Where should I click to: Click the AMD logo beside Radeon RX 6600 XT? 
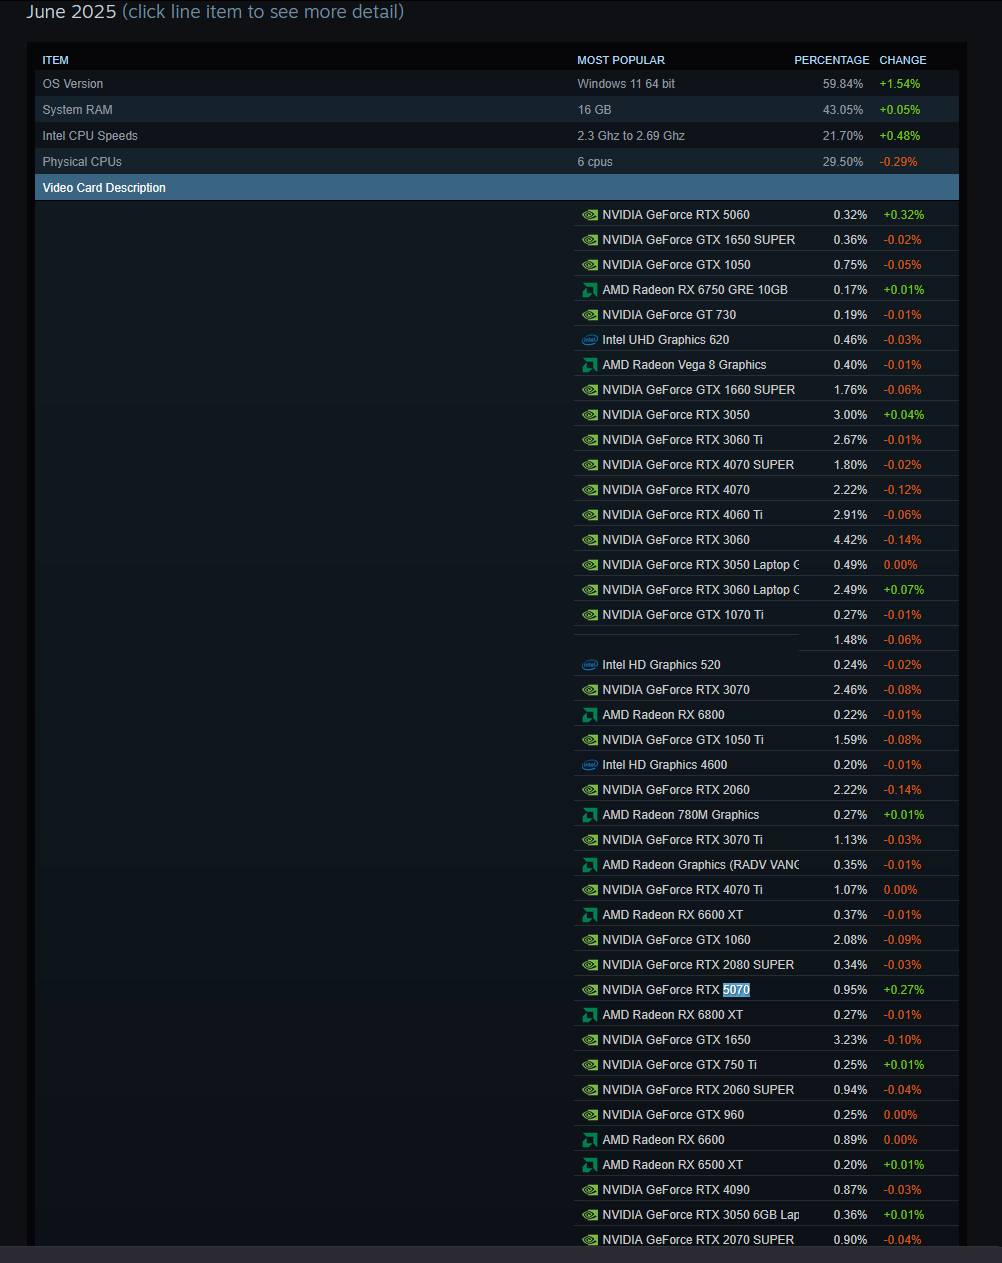(x=590, y=915)
